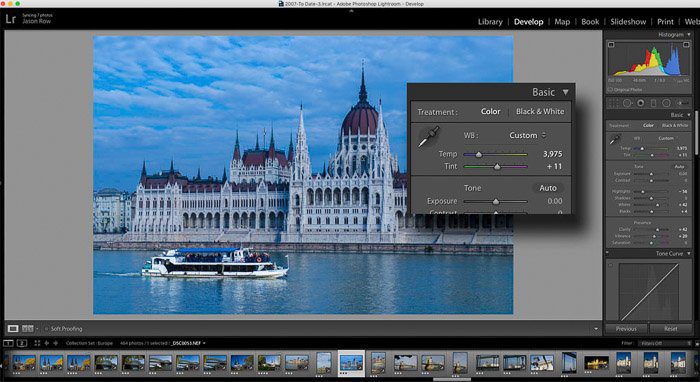The height and width of the screenshot is (382, 700).
Task: Click the right panel vertical scrollbar
Action: (x=696, y=134)
